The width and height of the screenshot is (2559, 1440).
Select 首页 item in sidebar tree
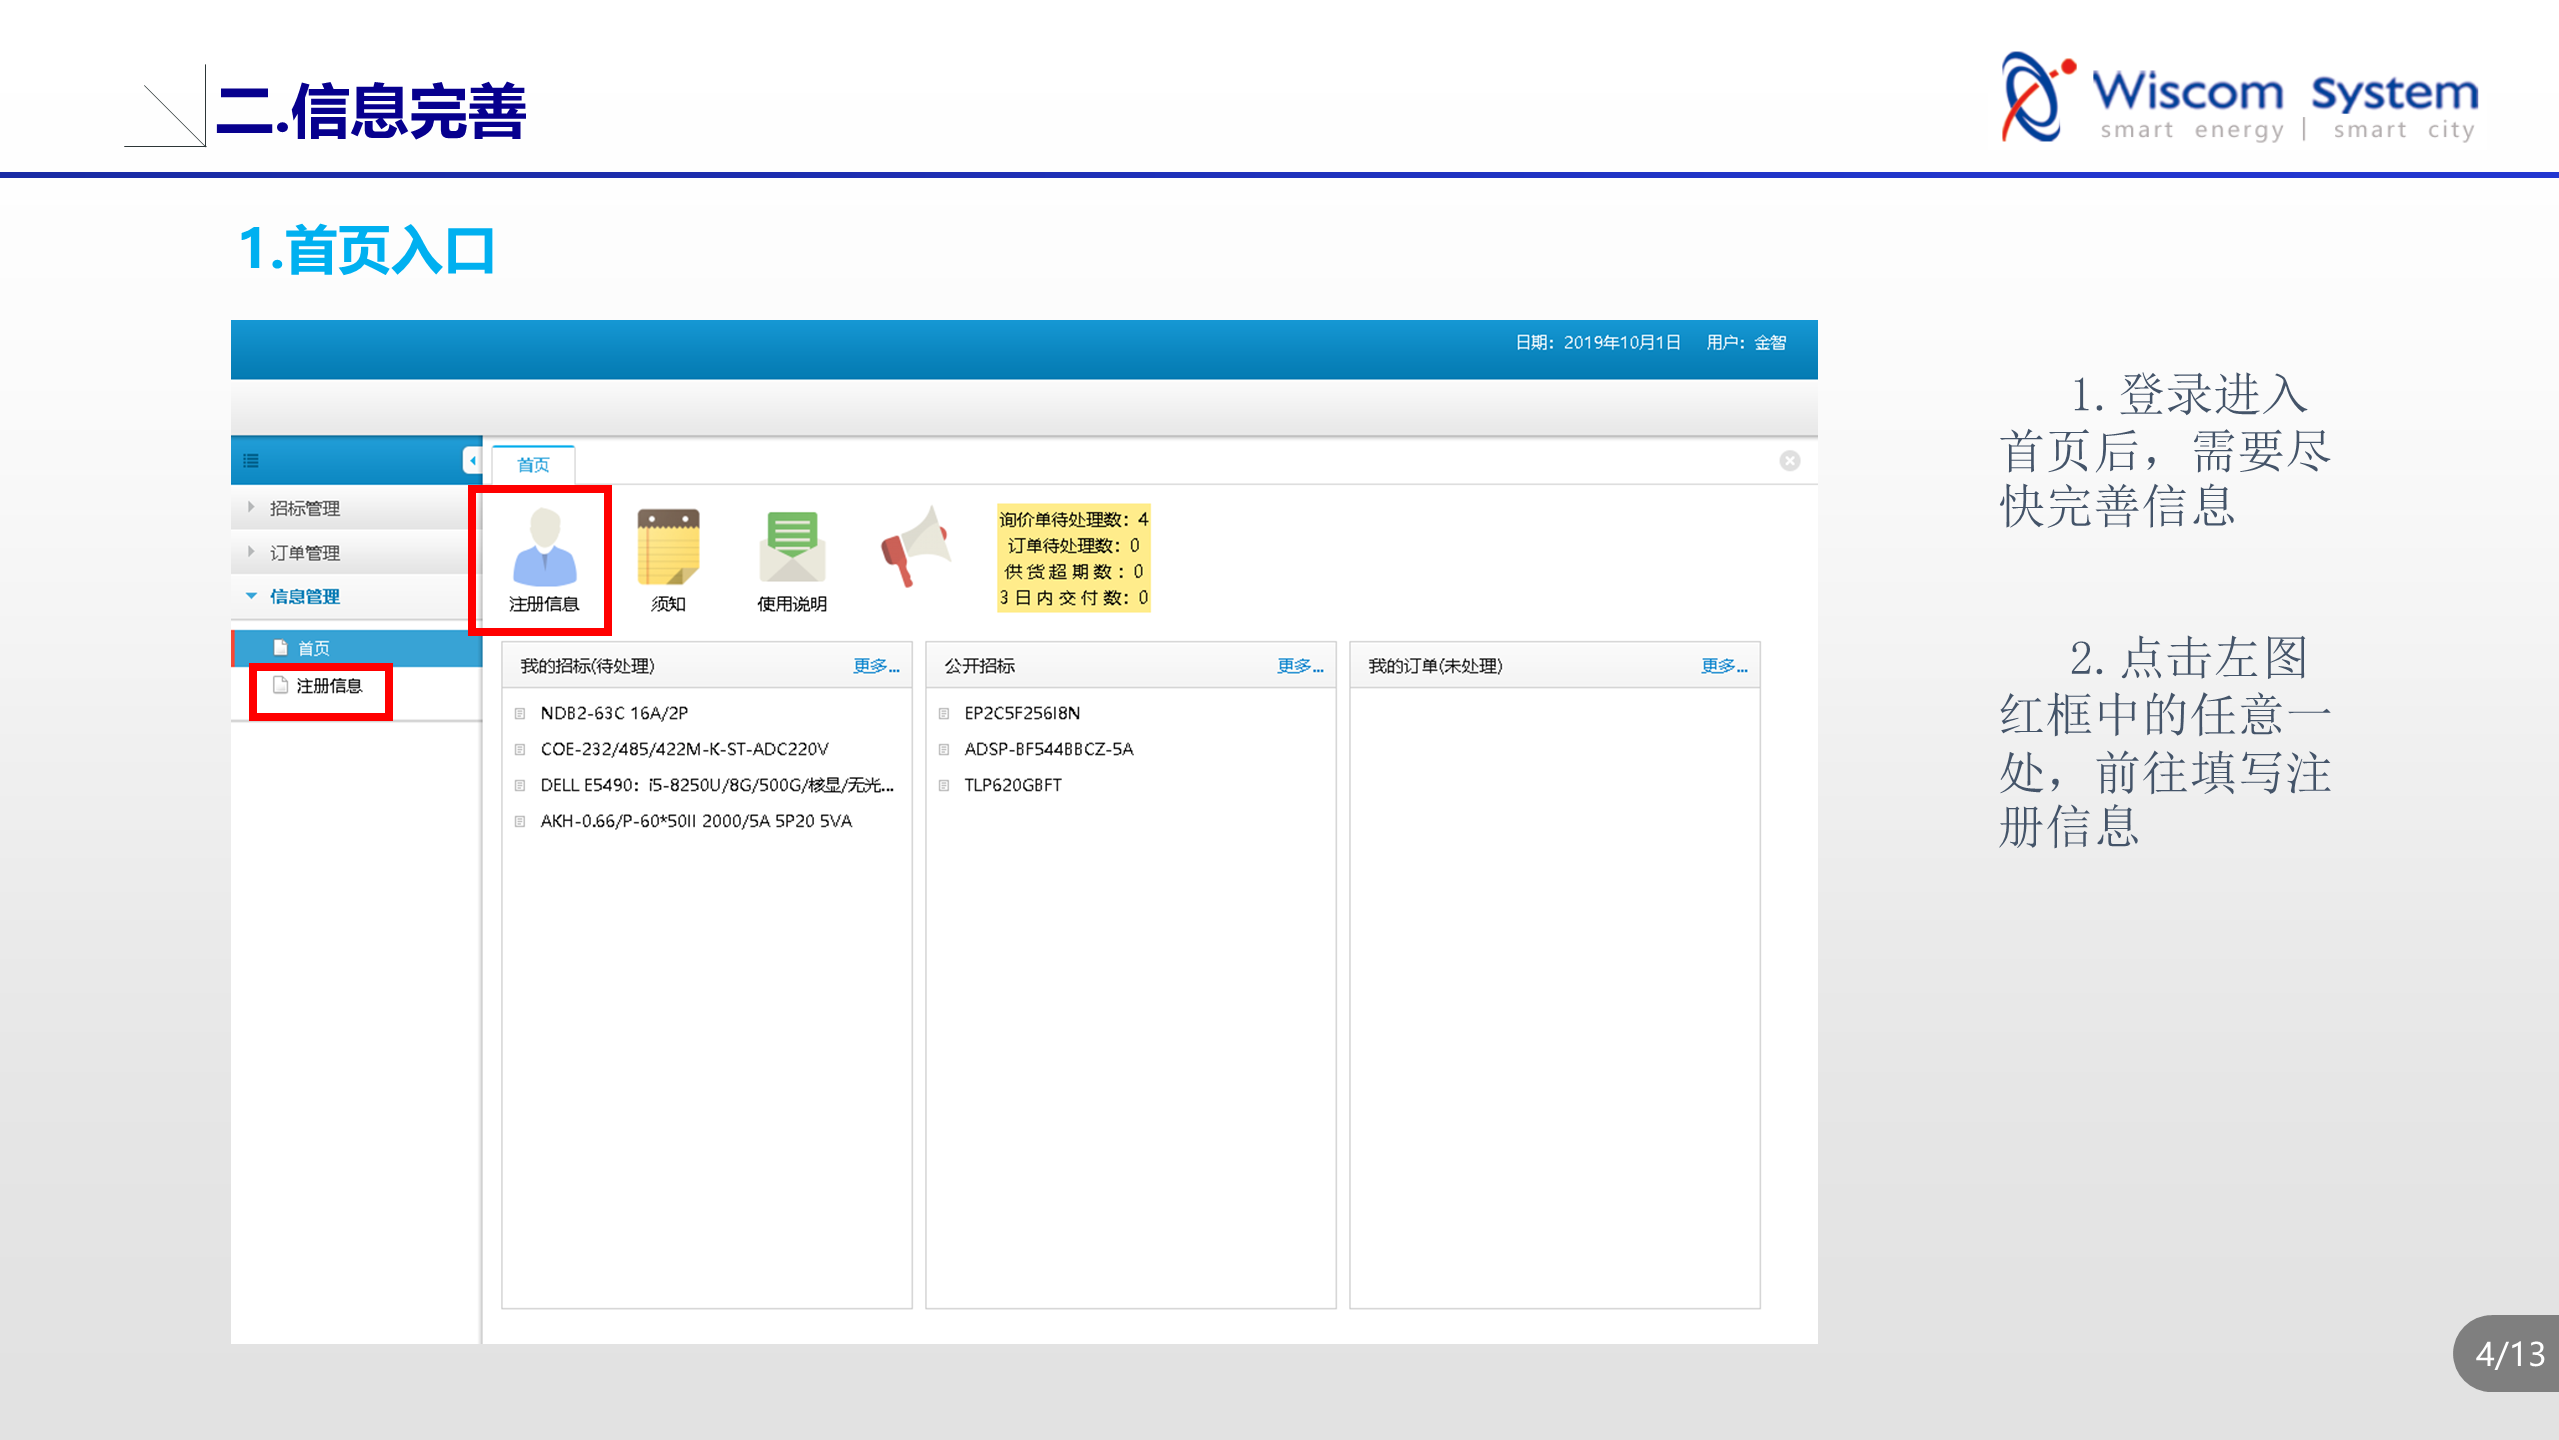coord(313,648)
